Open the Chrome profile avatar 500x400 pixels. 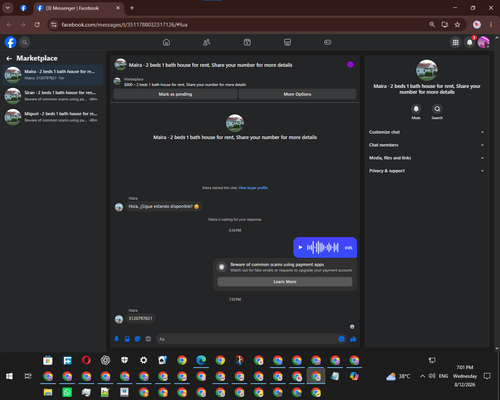coord(477,24)
